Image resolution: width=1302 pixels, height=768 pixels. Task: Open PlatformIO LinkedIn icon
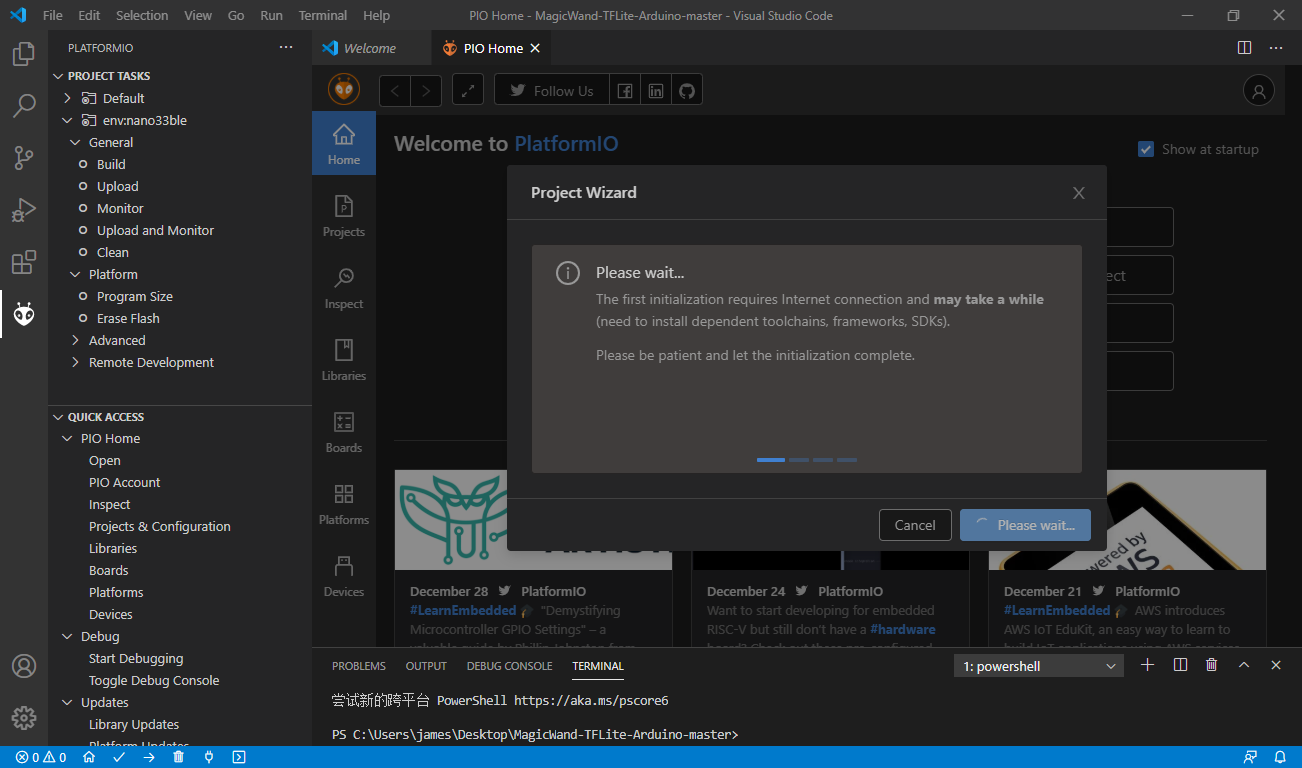tap(656, 91)
